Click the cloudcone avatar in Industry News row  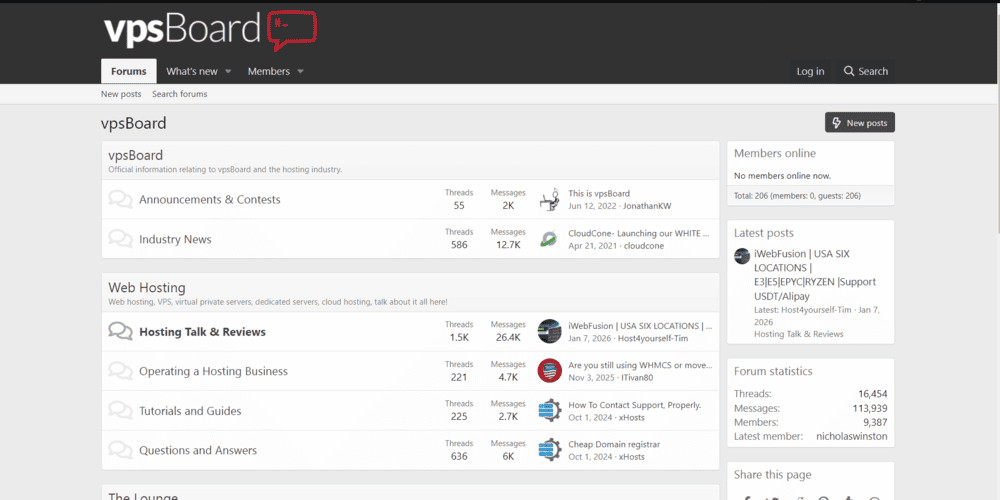point(549,239)
